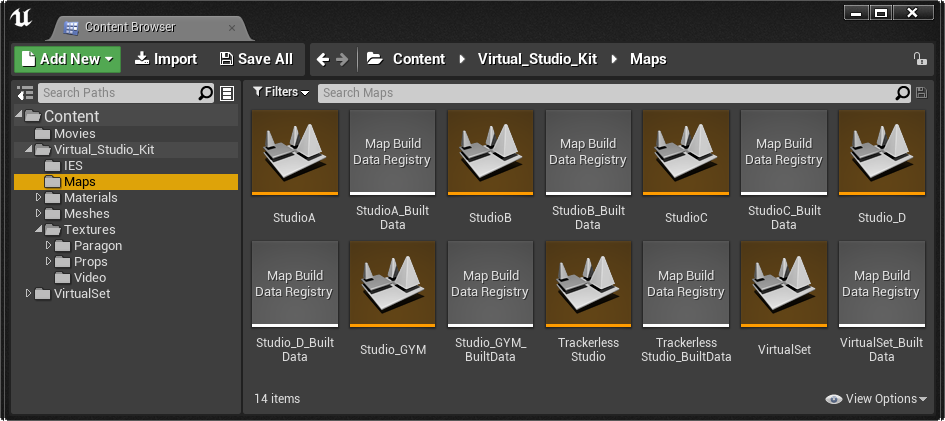Image resolution: width=945 pixels, height=421 pixels.
Task: Expand the arrow after Virtual_Studio_Kit breadcrumb
Action: coord(615,59)
